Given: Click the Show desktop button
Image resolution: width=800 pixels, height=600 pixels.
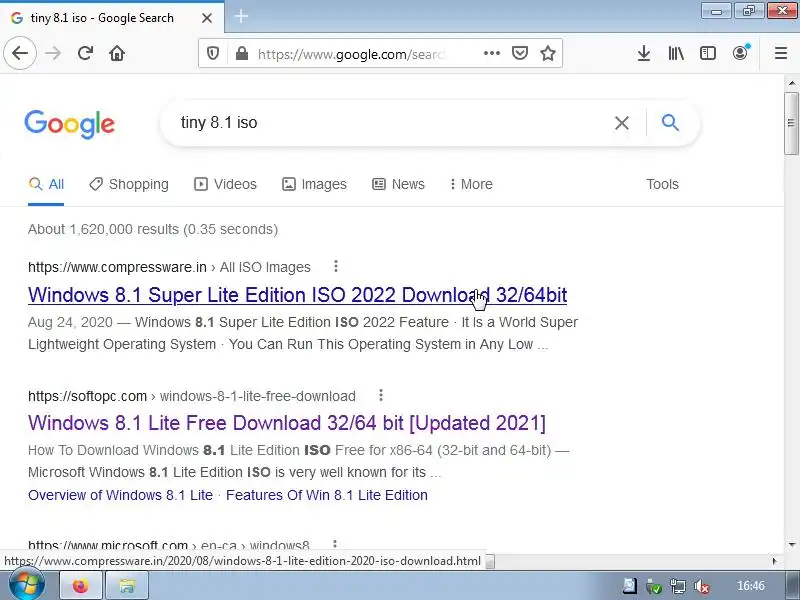Looking at the screenshot, I should point(793,585).
